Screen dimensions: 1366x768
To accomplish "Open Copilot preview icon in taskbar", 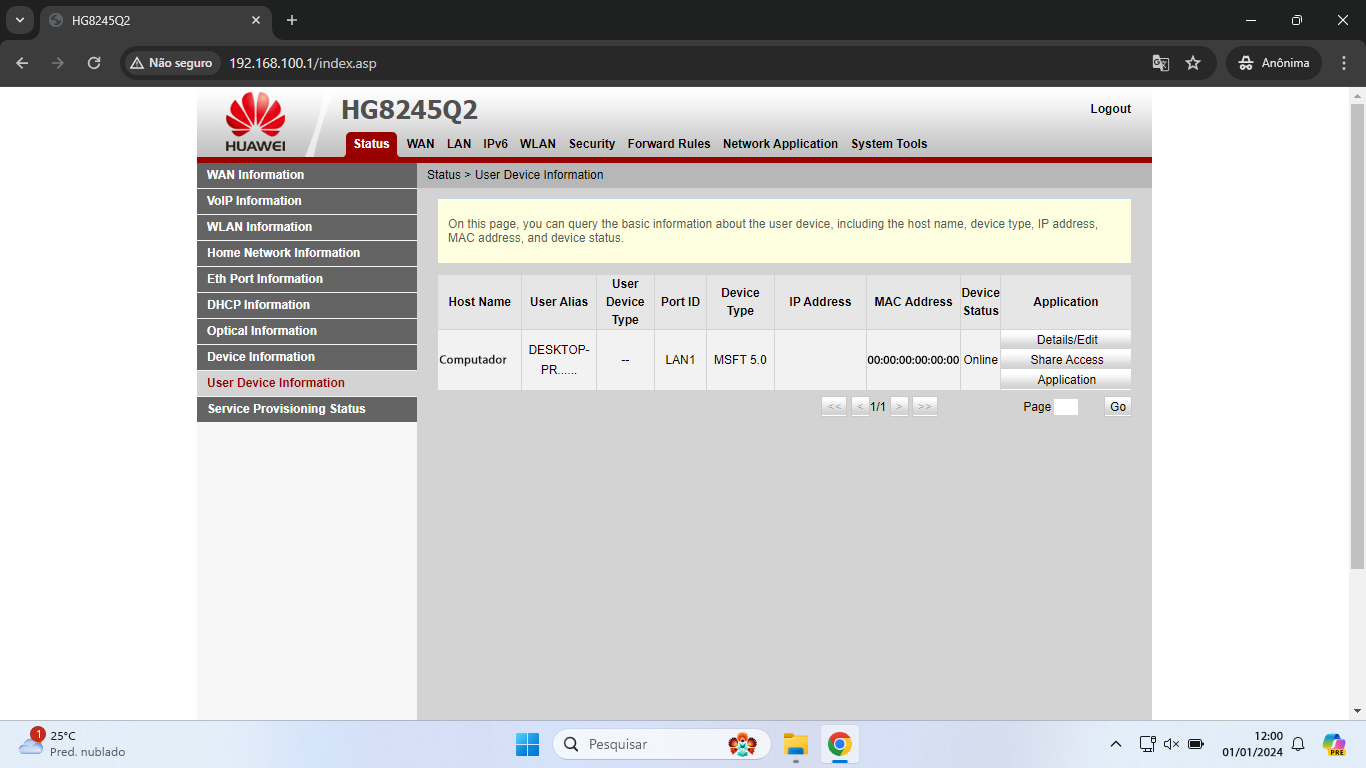I will [x=1334, y=744].
